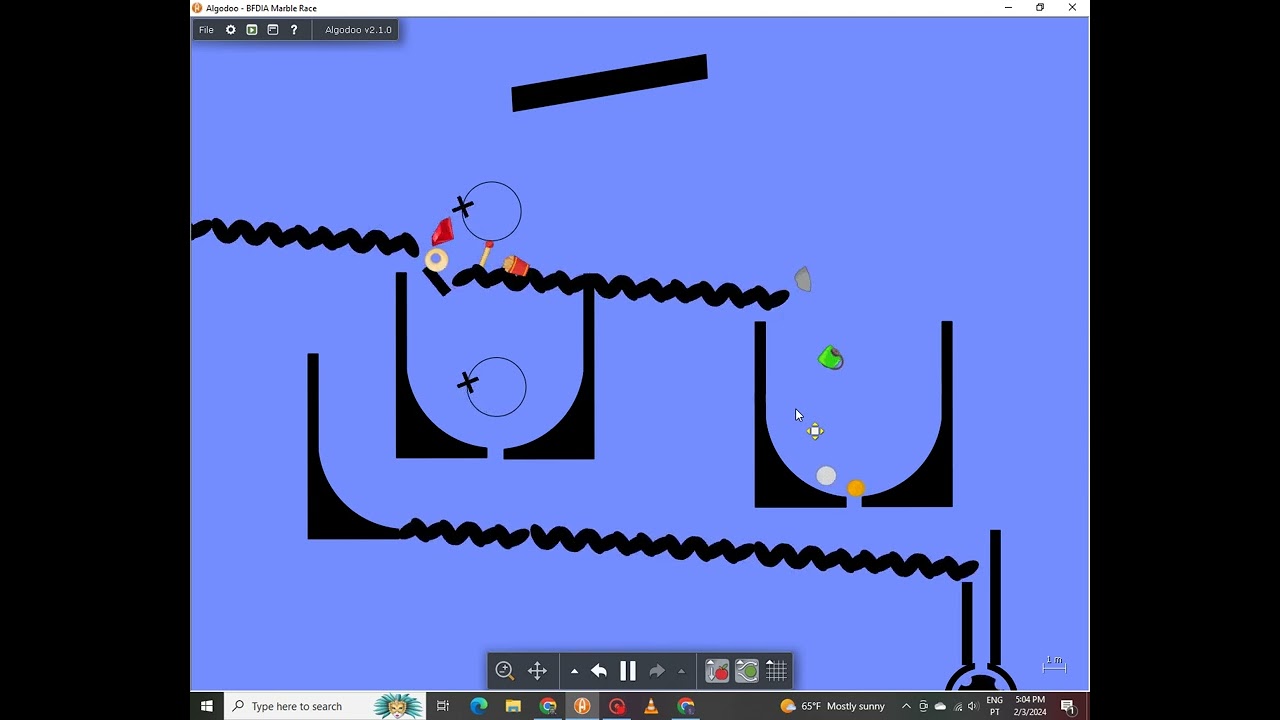Expand the redo history arrow

(x=682, y=671)
